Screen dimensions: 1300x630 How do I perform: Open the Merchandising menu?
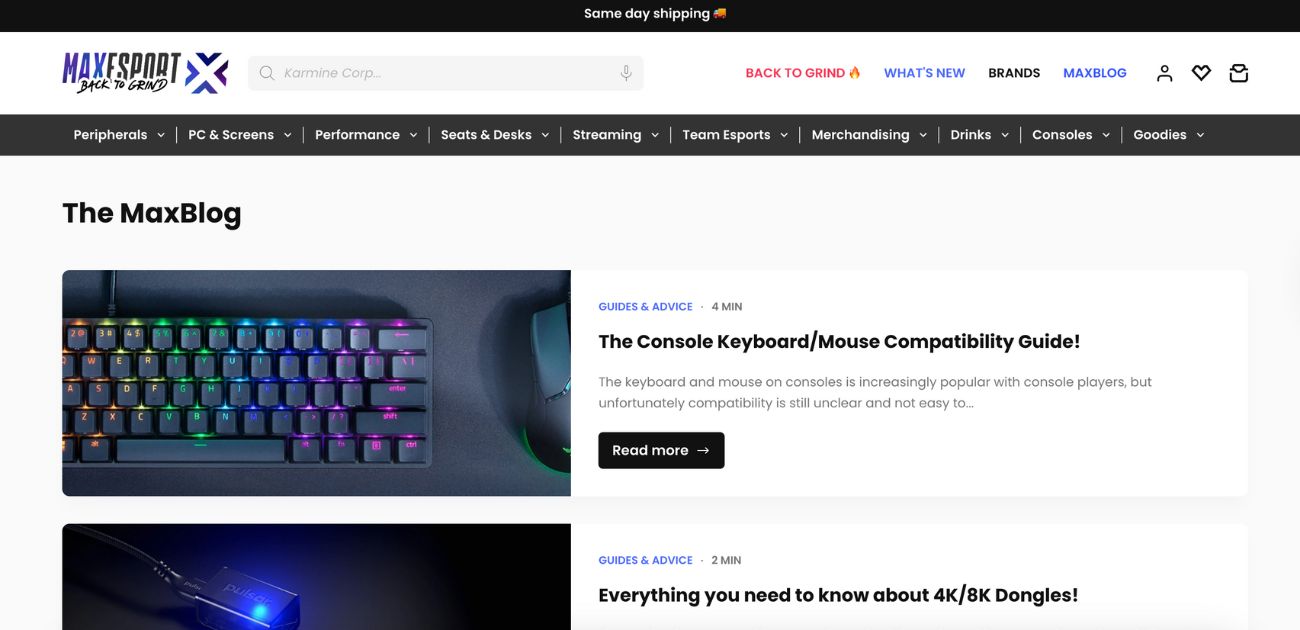point(860,135)
